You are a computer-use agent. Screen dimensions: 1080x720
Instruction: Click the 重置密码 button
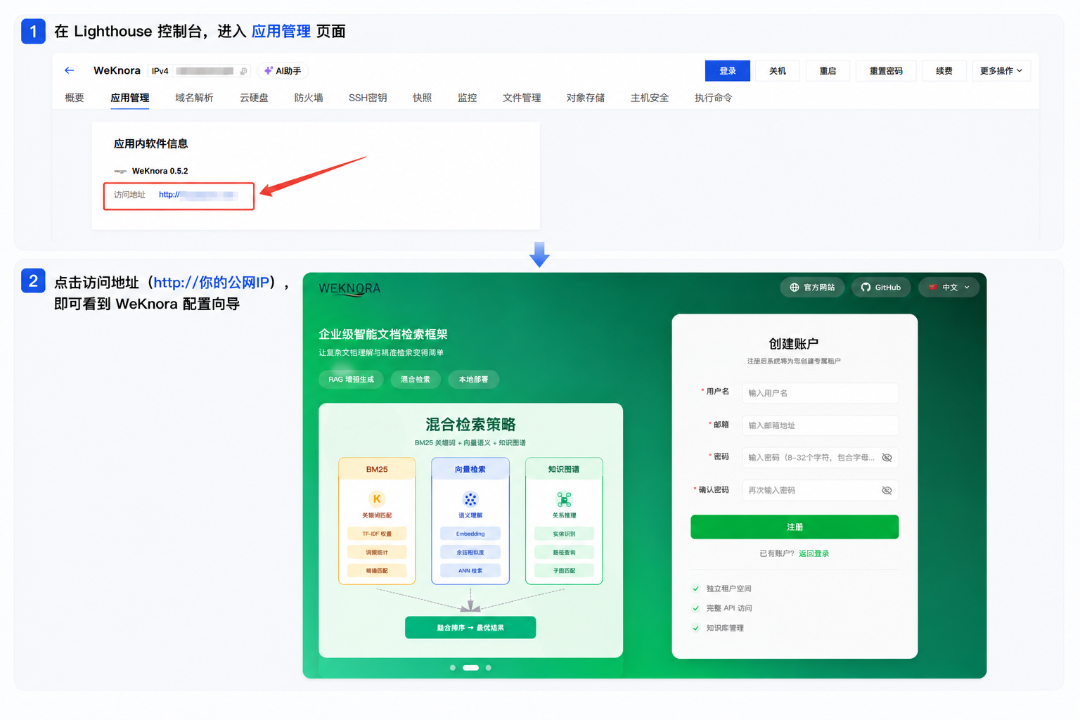pos(886,71)
